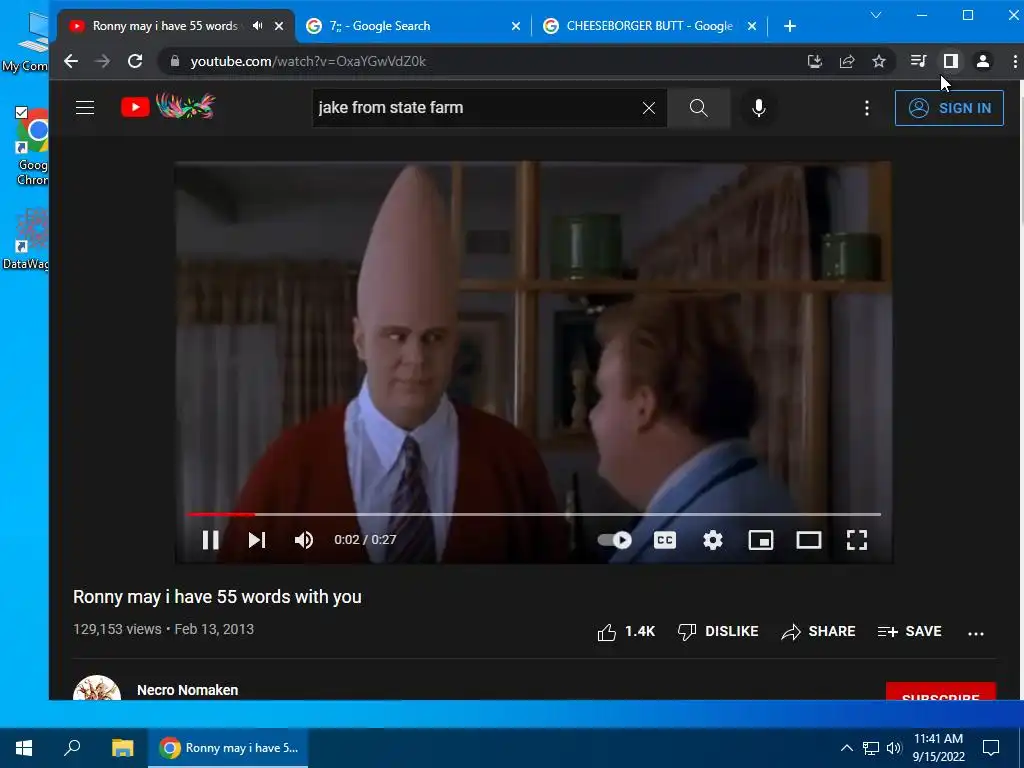Open network status tray icon
Viewport: 1024px width, 768px height.
click(871, 748)
